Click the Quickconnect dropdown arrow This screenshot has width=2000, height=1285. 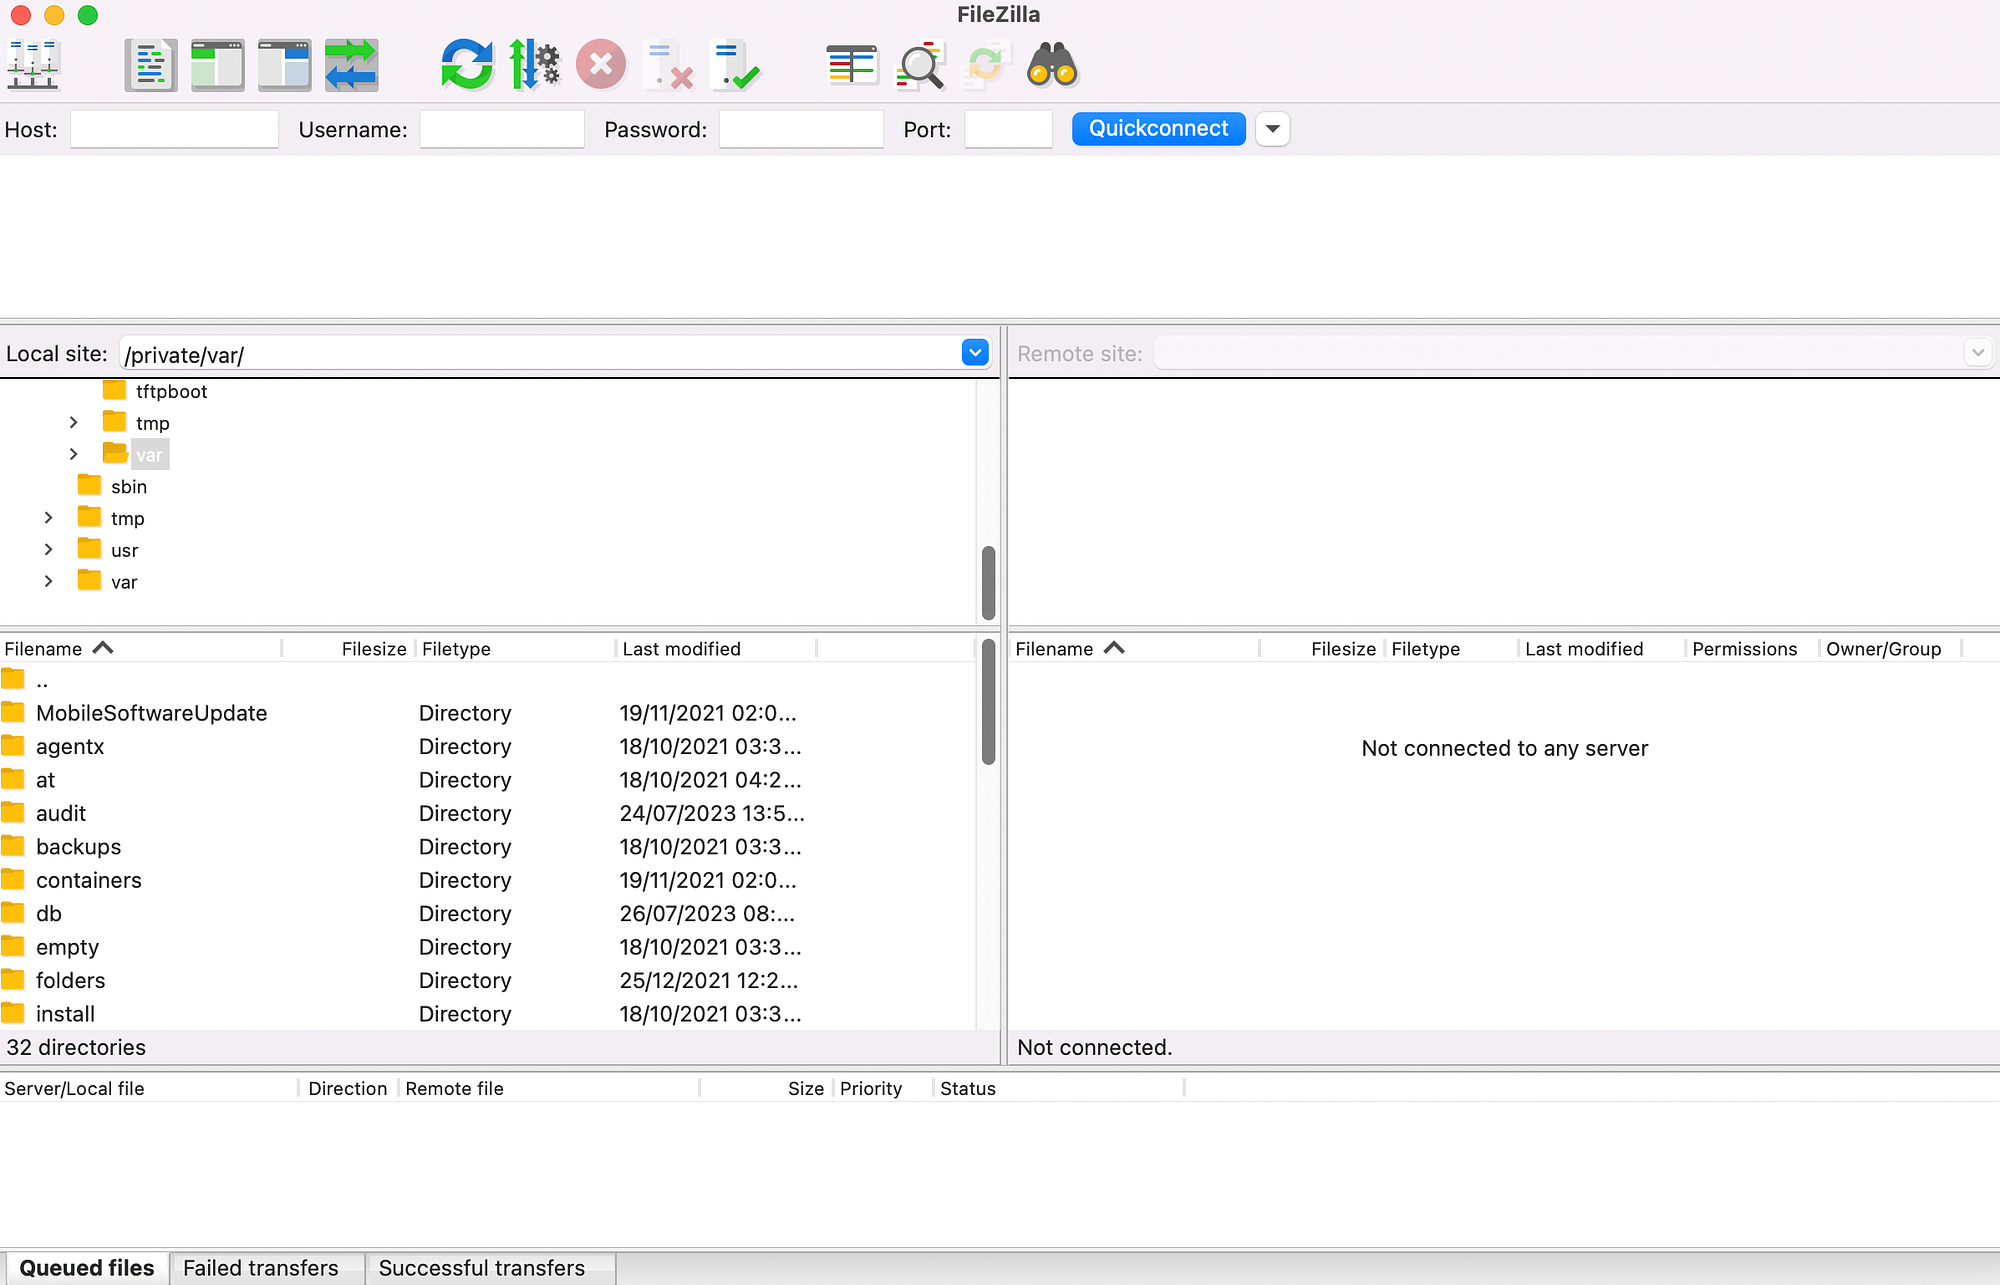[1271, 128]
